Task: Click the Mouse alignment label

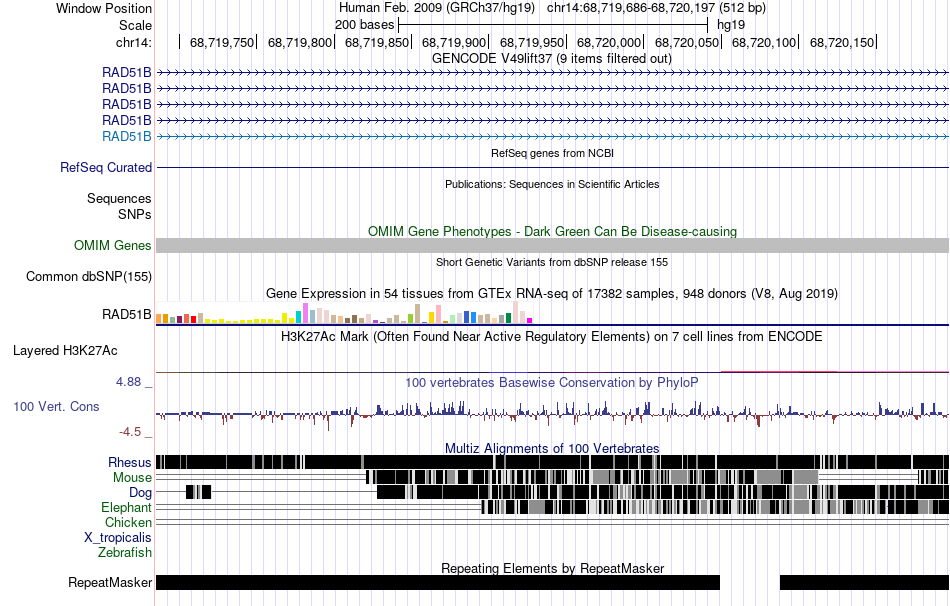Action: pyautogui.click(x=132, y=478)
